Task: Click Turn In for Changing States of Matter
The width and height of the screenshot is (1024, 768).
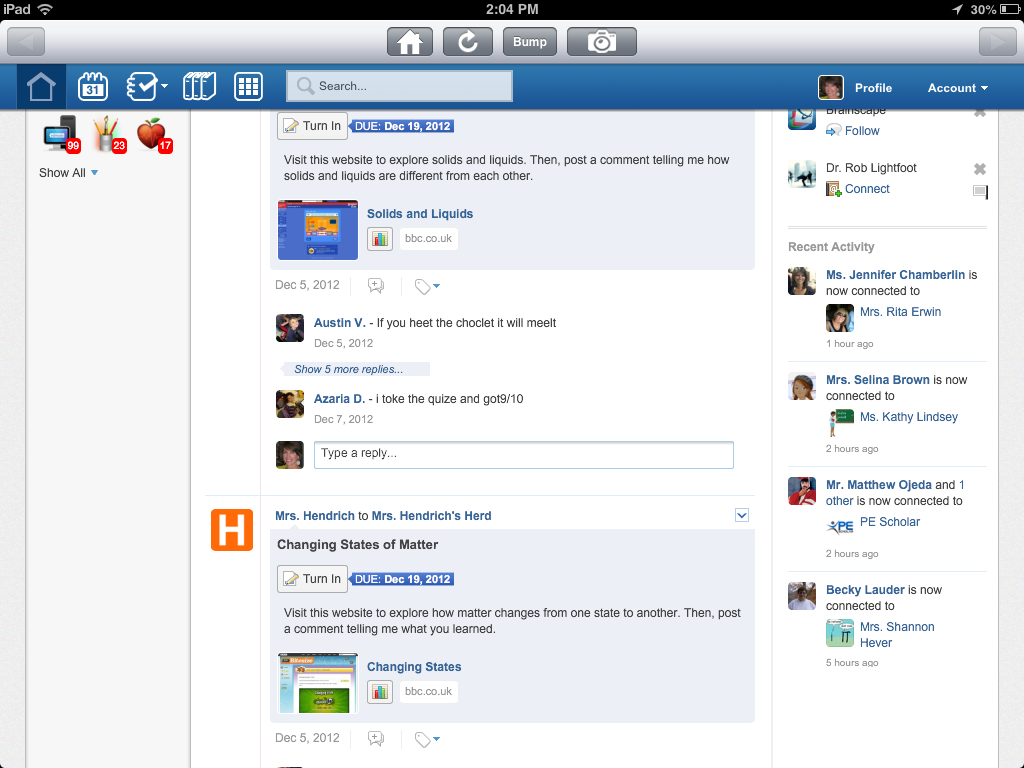Action: pyautogui.click(x=312, y=579)
